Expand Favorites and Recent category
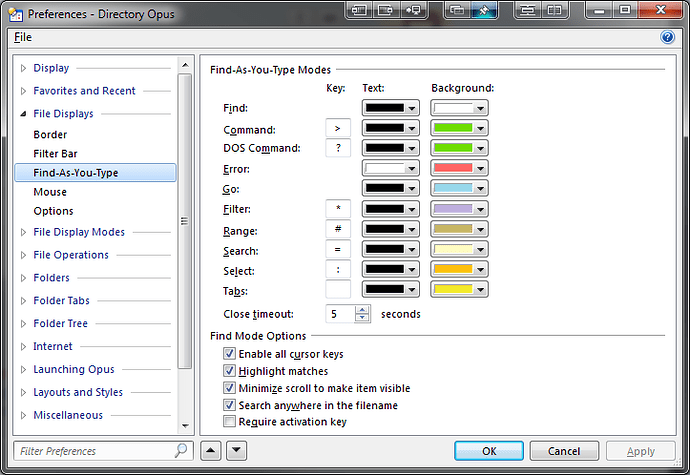Image resolution: width=690 pixels, height=475 pixels. 23,91
